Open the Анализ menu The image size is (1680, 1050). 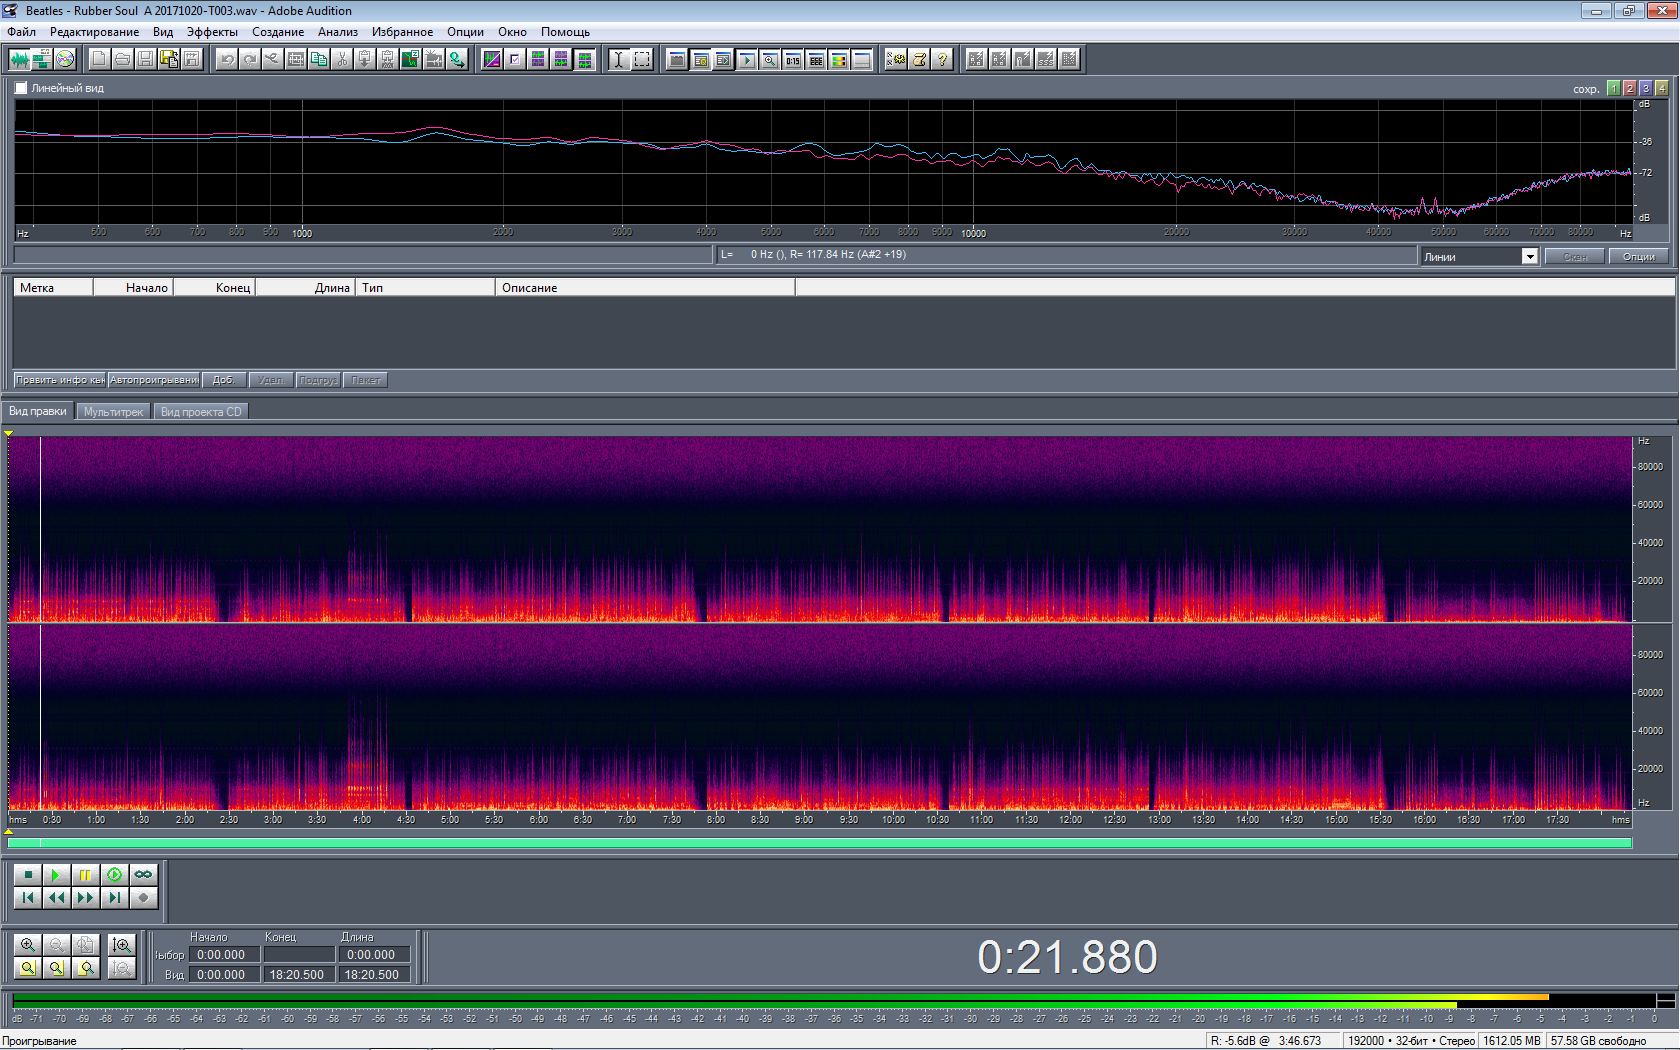338,32
